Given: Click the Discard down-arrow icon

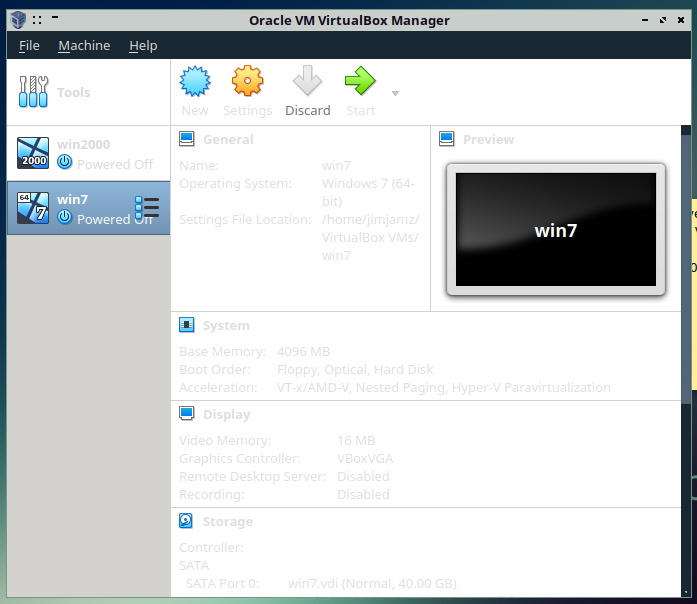Looking at the screenshot, I should (307, 80).
